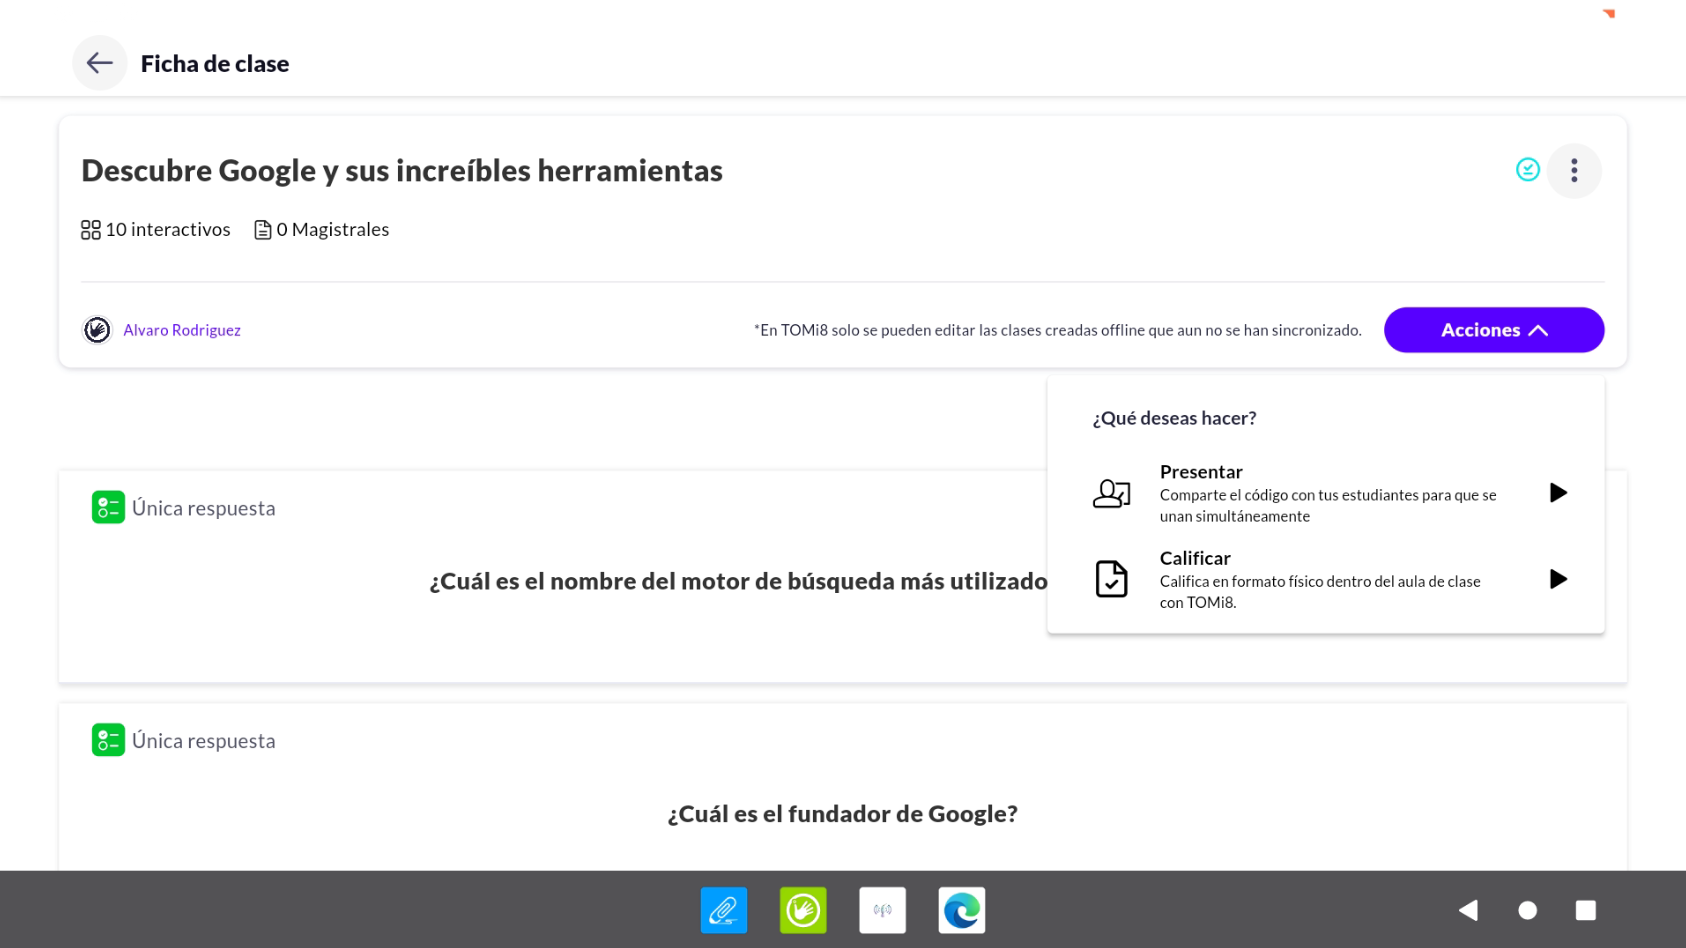Open the Alvaro Rodriguez author link
Screen dimensions: 1686x948
[182, 330]
